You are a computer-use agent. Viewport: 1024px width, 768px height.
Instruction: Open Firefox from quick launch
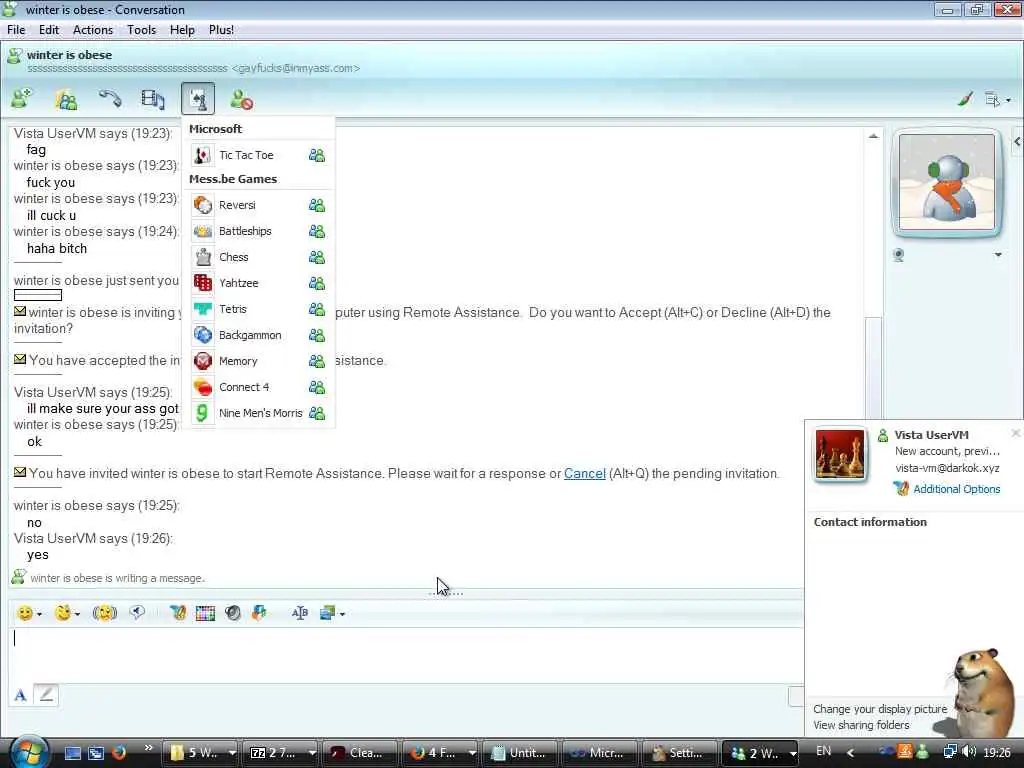coord(119,752)
